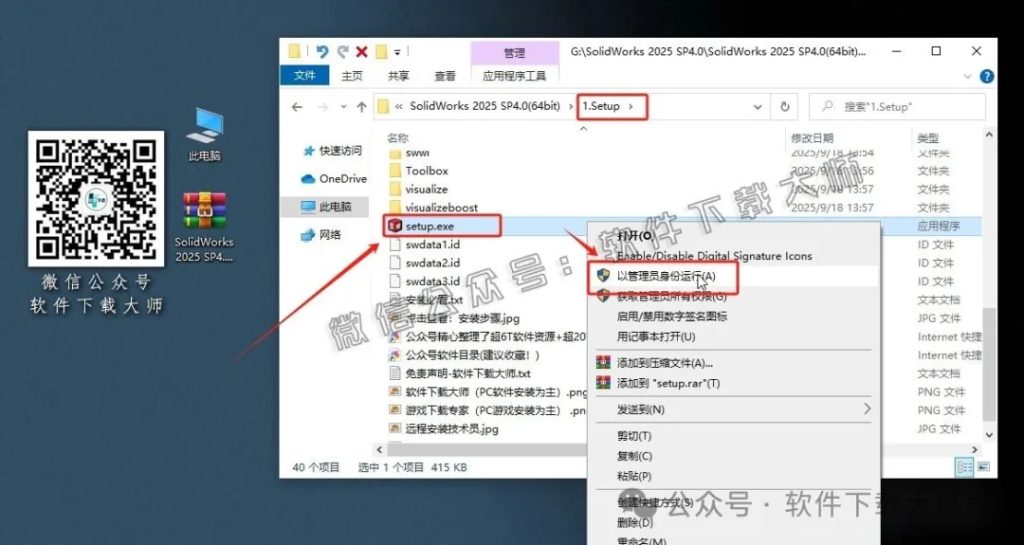Click 此电脑 desktop icon
The width and height of the screenshot is (1024, 545).
(x=204, y=134)
